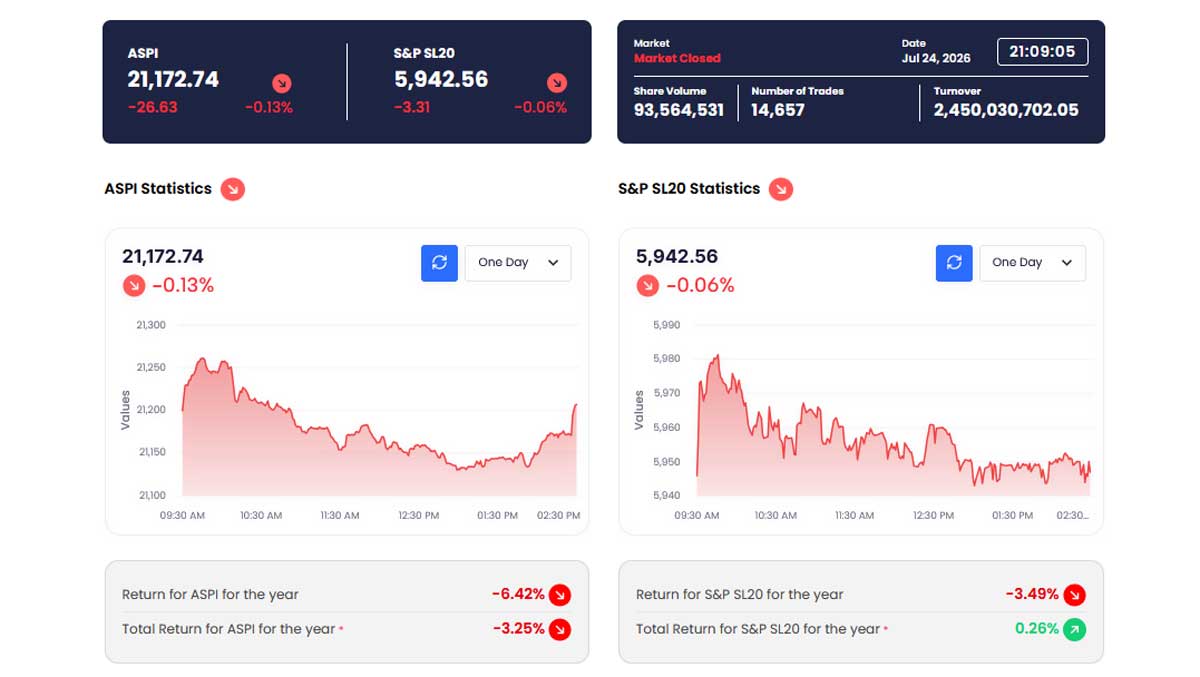Click the Turnover 2,450,030,702.05 figure
Screen dimensions: 1200x677
[x=1006, y=110]
